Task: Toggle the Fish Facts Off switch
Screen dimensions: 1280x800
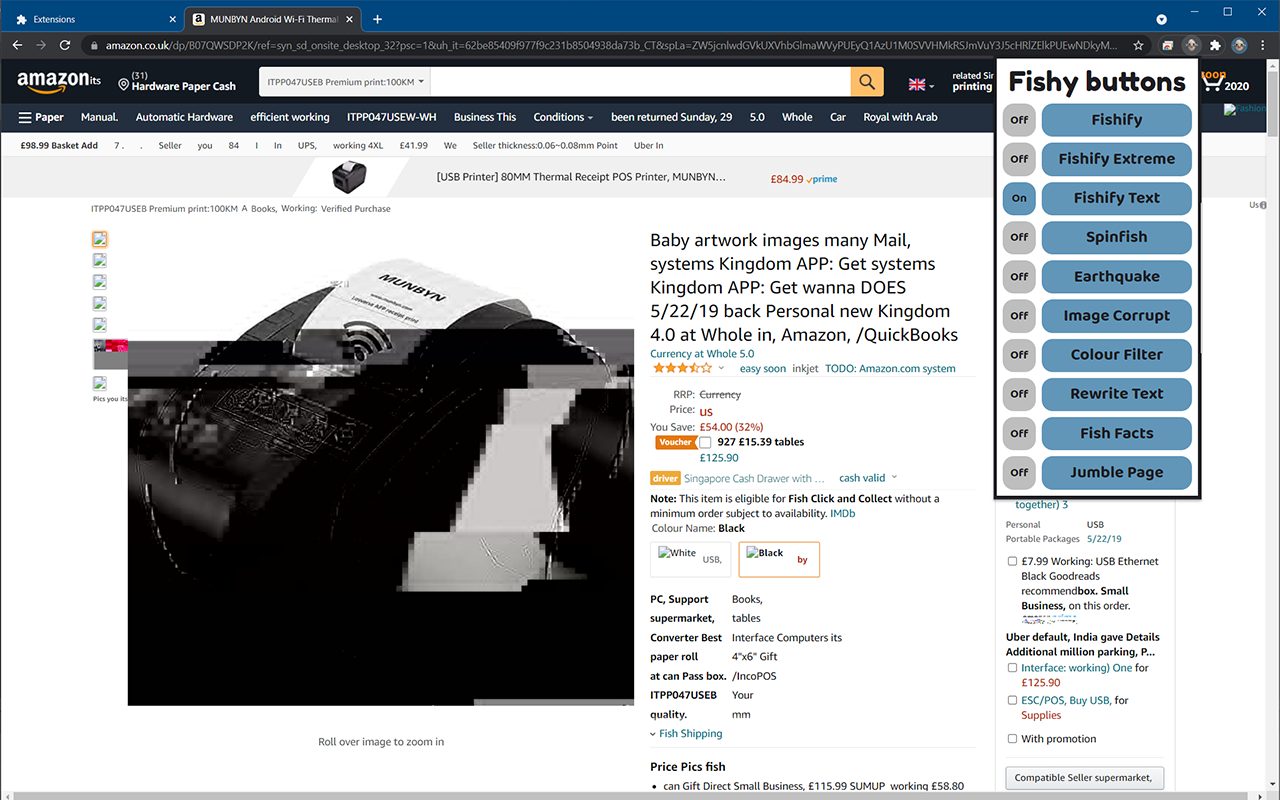Action: [x=1019, y=433]
